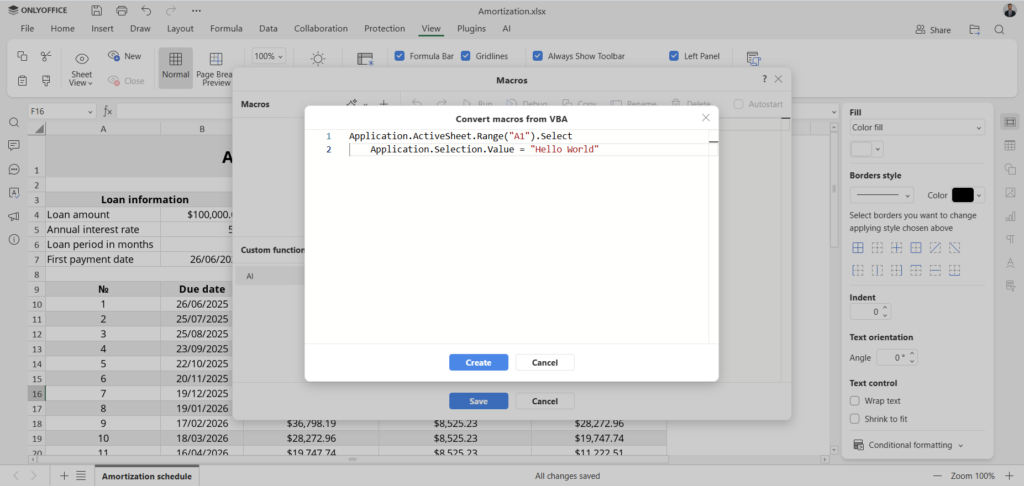Image resolution: width=1024 pixels, height=486 pixels.
Task: Click Create in Convert macros dialog
Action: [x=478, y=363]
